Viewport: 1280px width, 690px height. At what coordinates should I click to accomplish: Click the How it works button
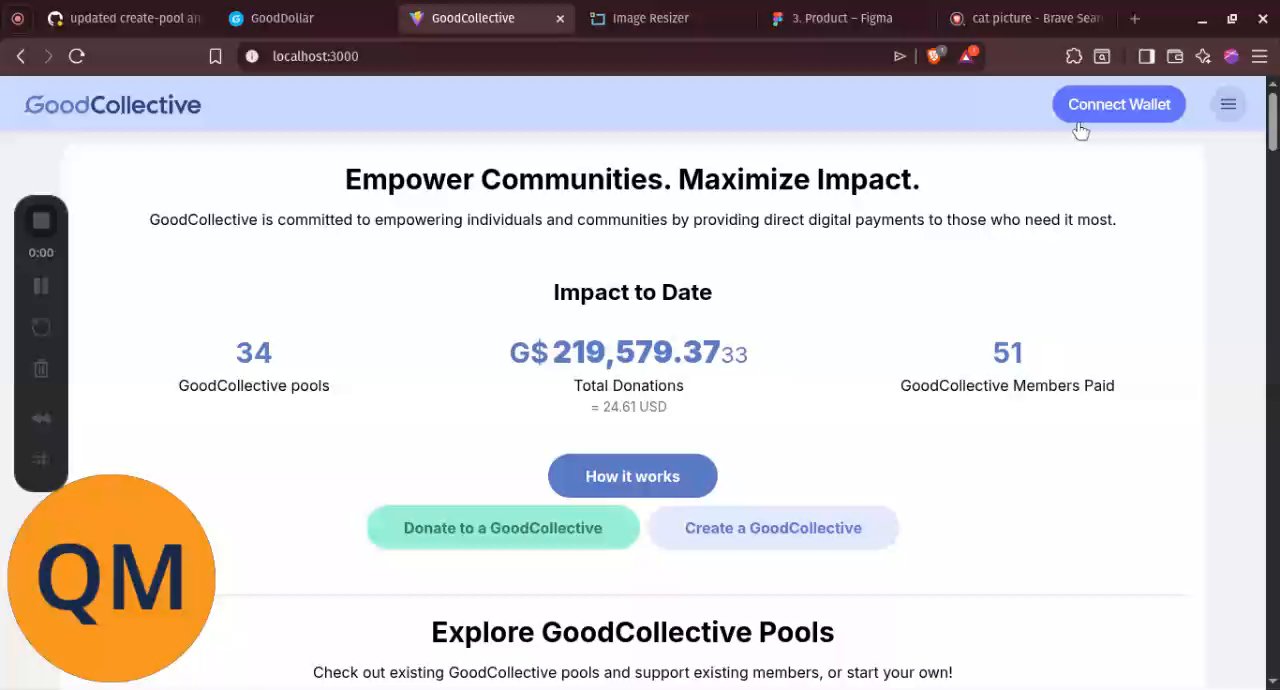pos(632,476)
